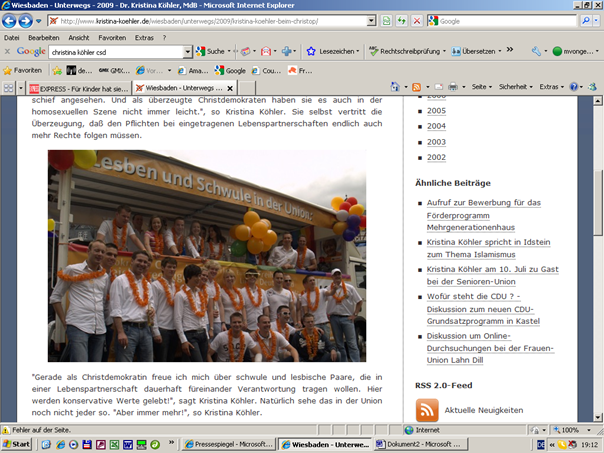Click the read mail icon in command bar
The height and width of the screenshot is (453, 604).
click(439, 87)
